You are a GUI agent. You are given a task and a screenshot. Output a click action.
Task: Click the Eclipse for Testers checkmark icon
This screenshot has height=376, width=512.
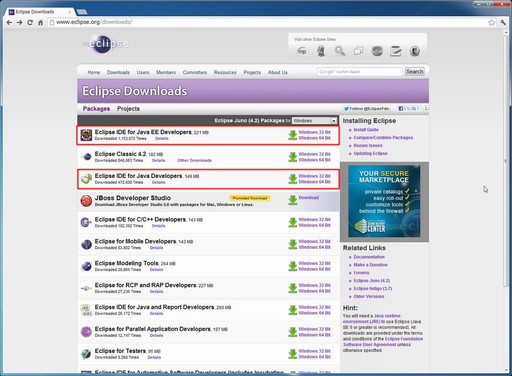[x=86, y=354]
